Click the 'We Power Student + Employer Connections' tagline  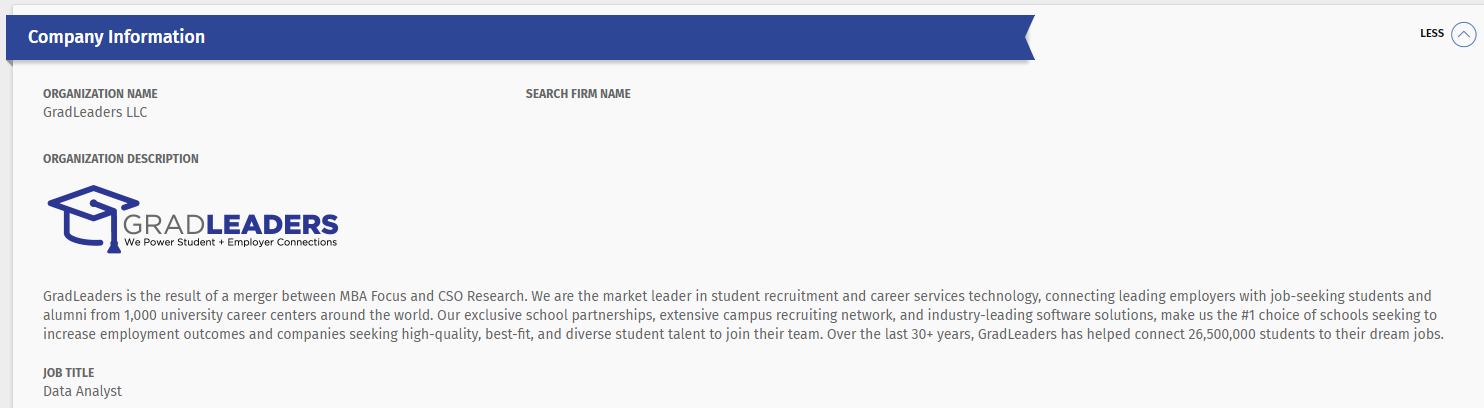pyautogui.click(x=231, y=242)
